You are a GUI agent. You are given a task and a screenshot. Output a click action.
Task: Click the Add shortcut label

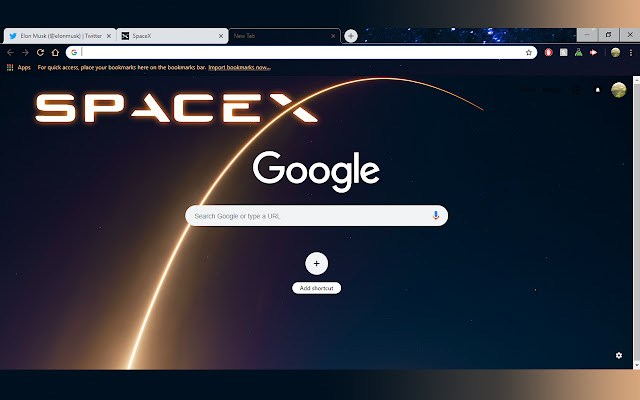coord(316,288)
